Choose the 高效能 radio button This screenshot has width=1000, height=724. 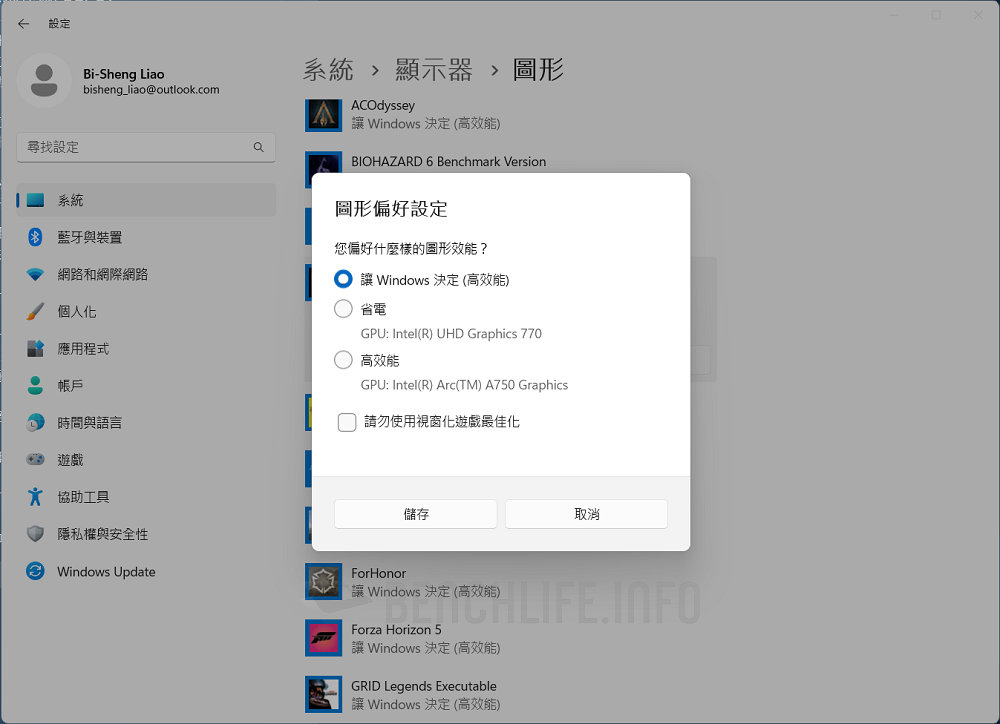[343, 360]
